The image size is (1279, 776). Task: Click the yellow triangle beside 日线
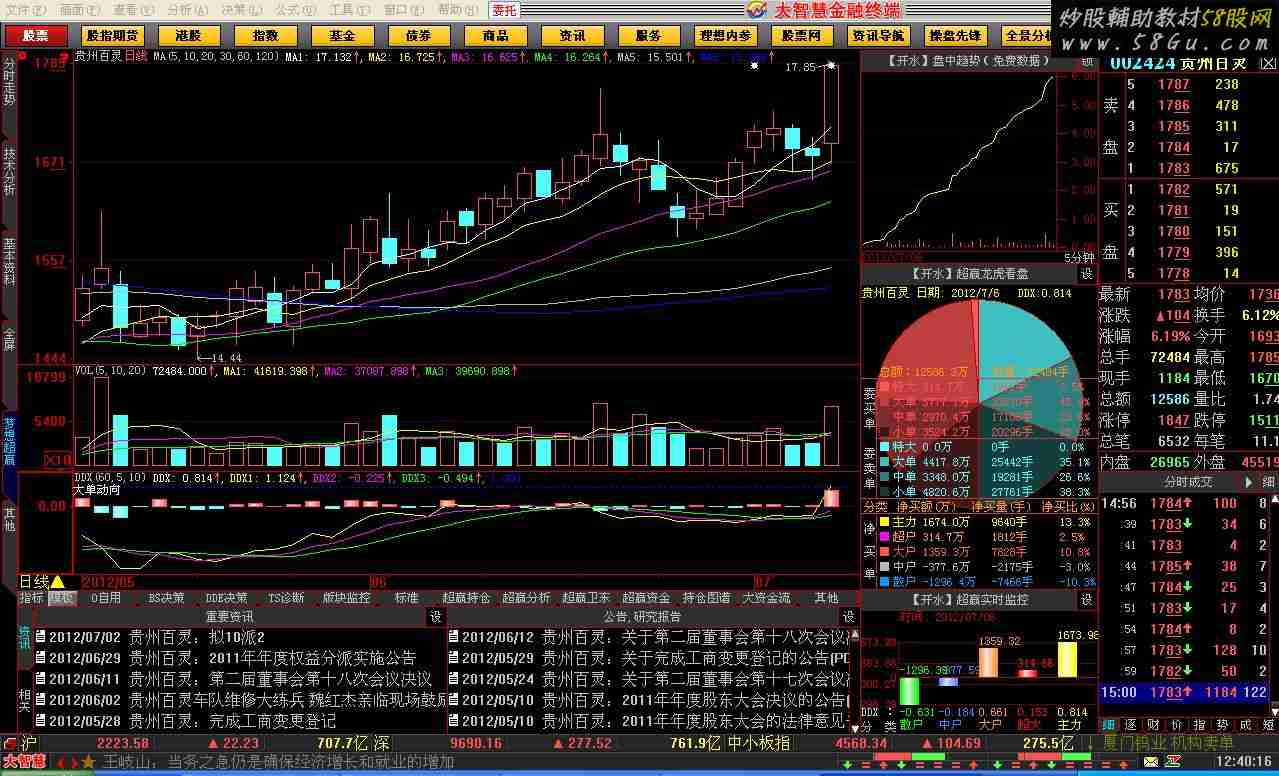pyautogui.click(x=58, y=581)
